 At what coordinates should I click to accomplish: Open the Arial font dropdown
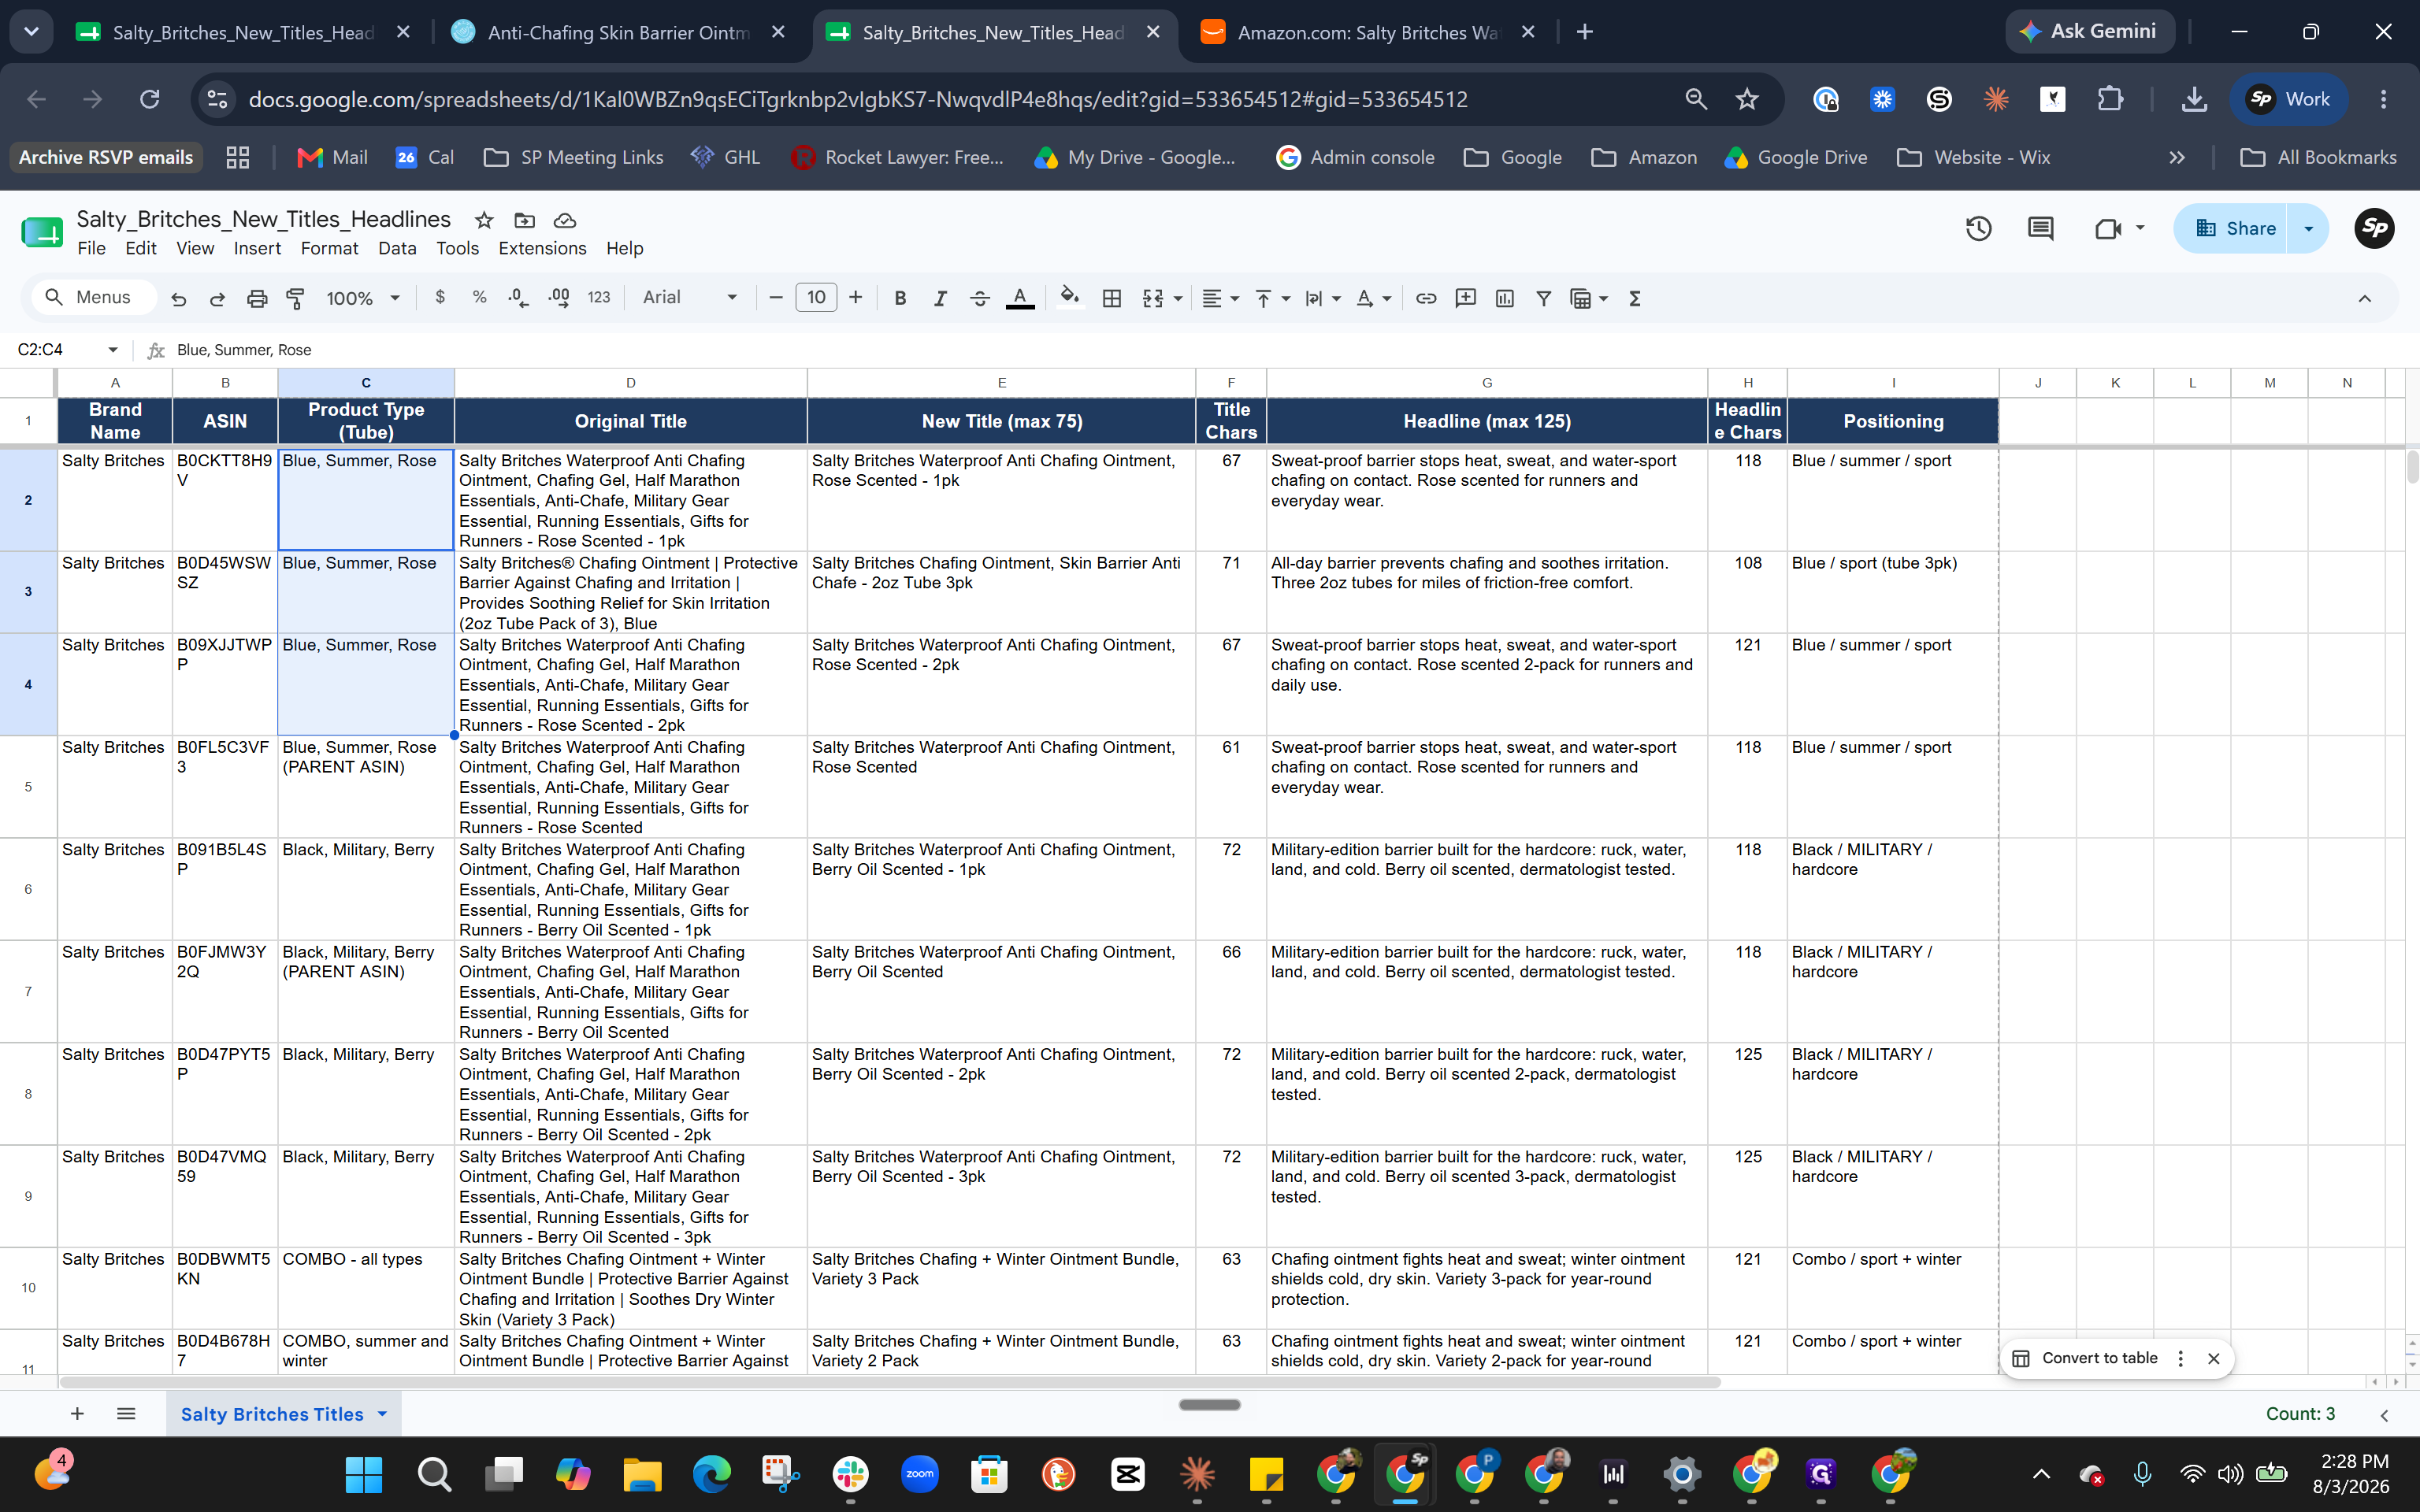tap(689, 297)
